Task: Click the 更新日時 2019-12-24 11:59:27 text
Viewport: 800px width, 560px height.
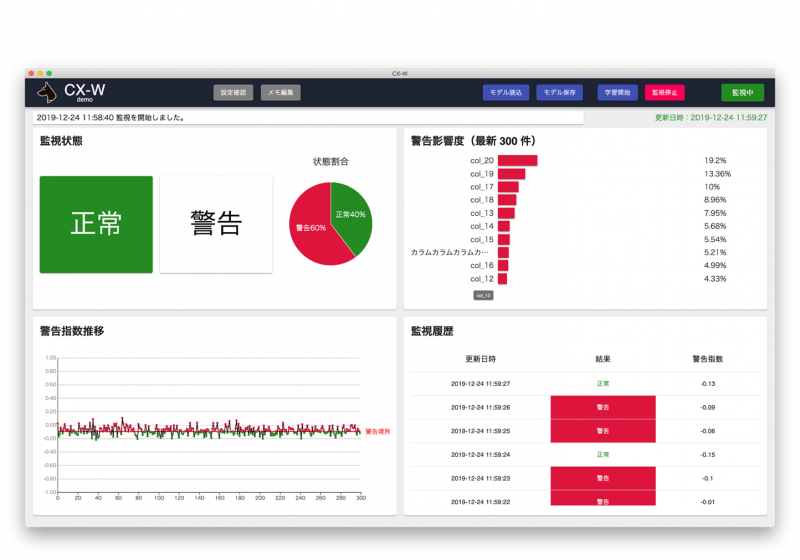Action: pyautogui.click(x=711, y=117)
